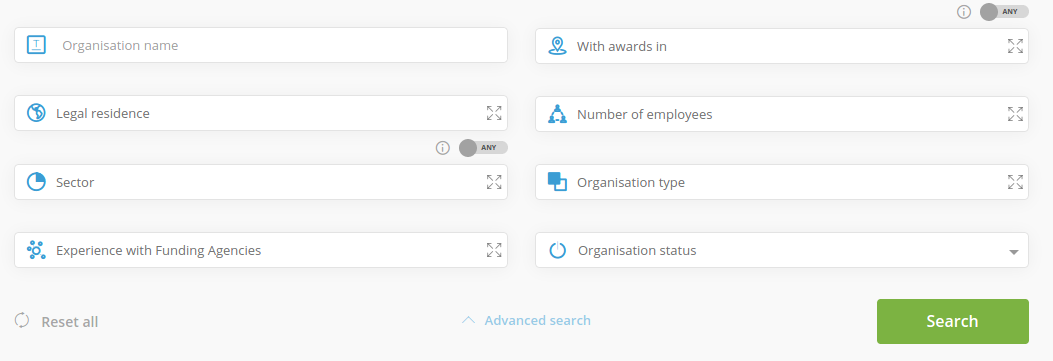Click the Organisation name text icon
Viewport: 1053px width, 361px height.
coord(36,45)
